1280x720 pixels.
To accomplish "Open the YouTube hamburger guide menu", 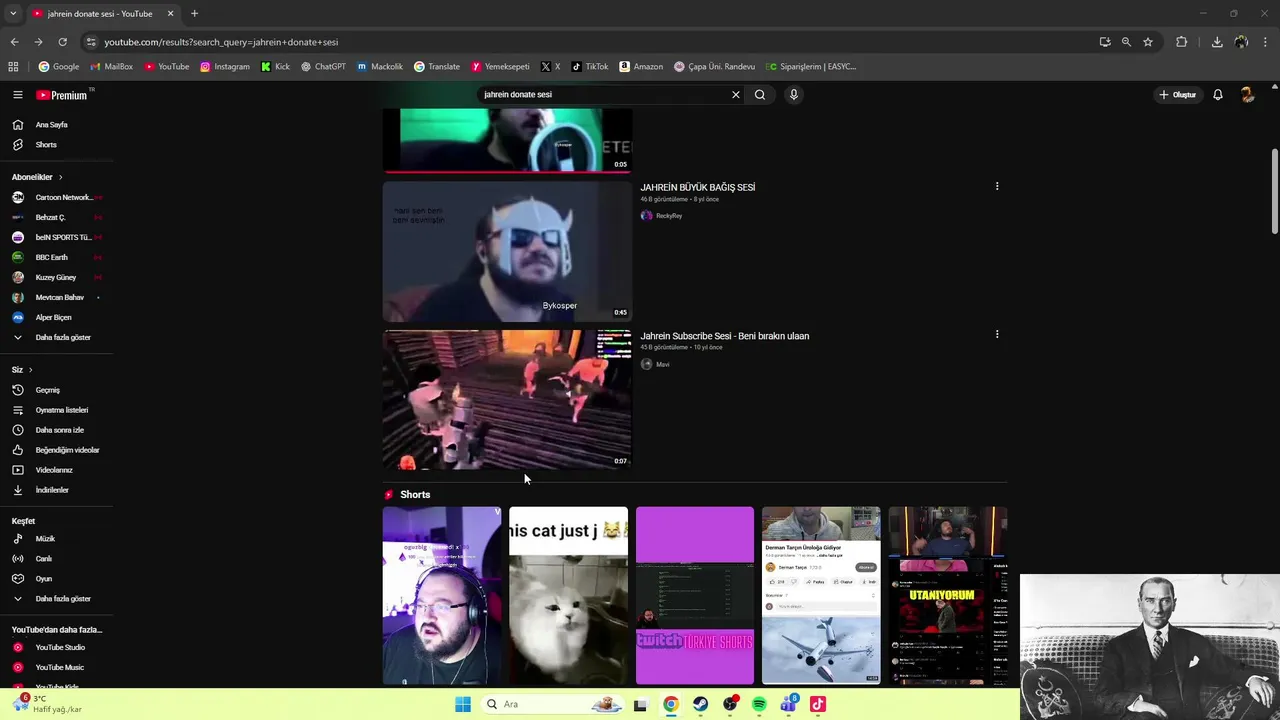I will point(17,95).
